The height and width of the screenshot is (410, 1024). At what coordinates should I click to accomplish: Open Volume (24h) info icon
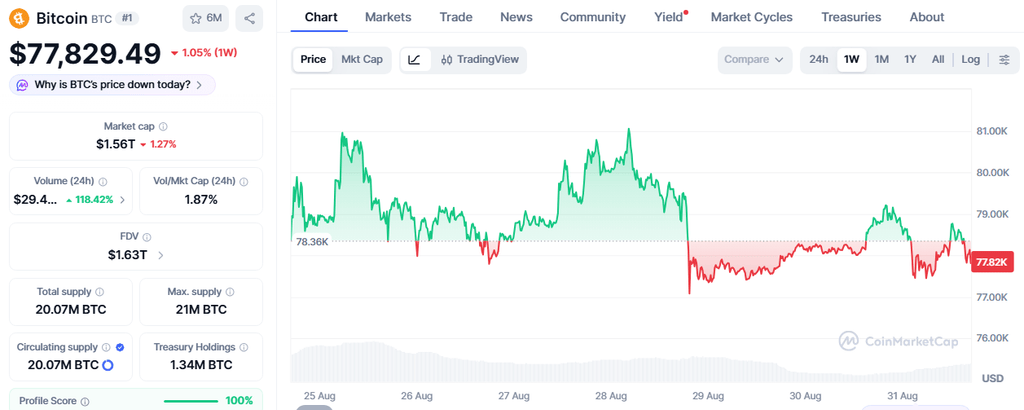(103, 181)
